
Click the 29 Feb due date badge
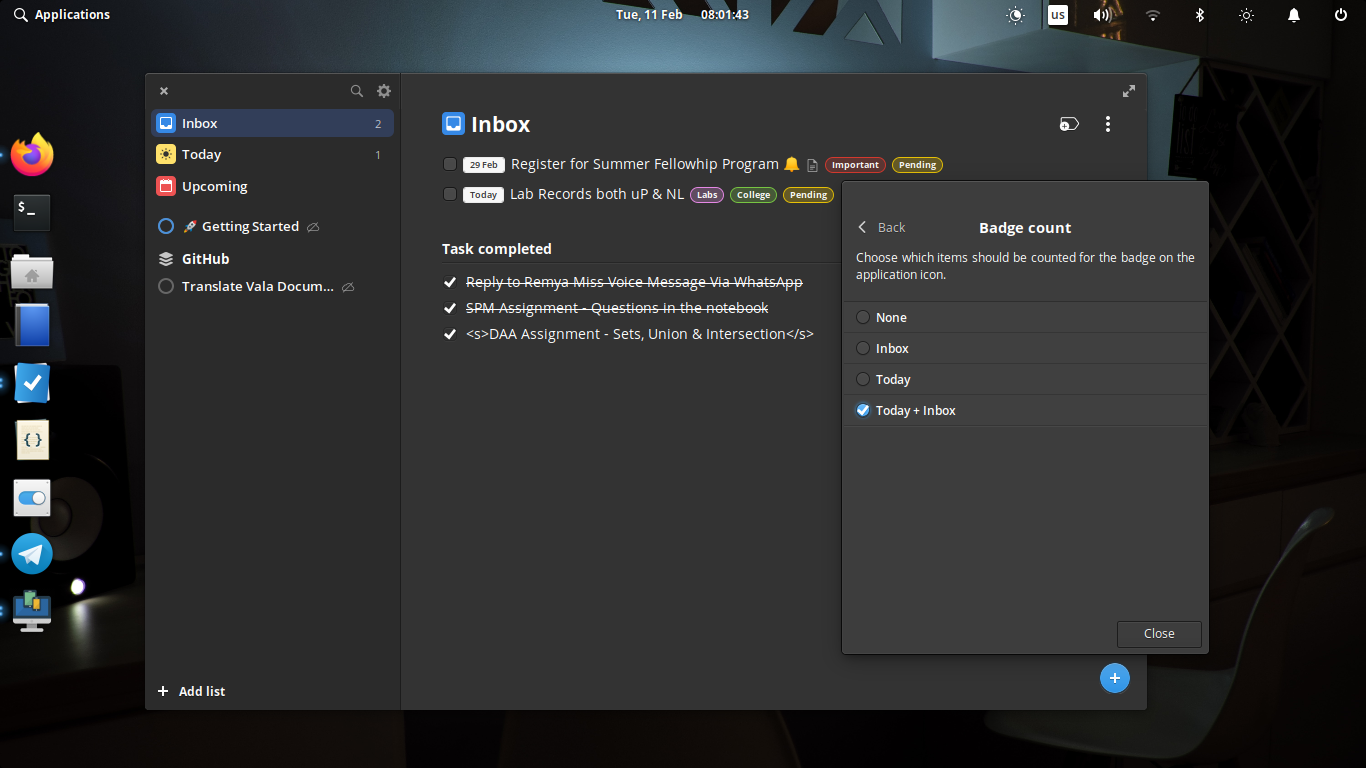pos(484,165)
